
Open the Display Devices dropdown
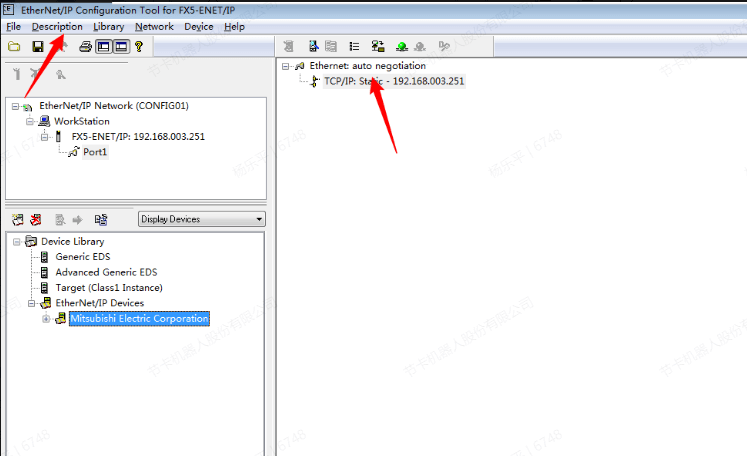pos(201,219)
